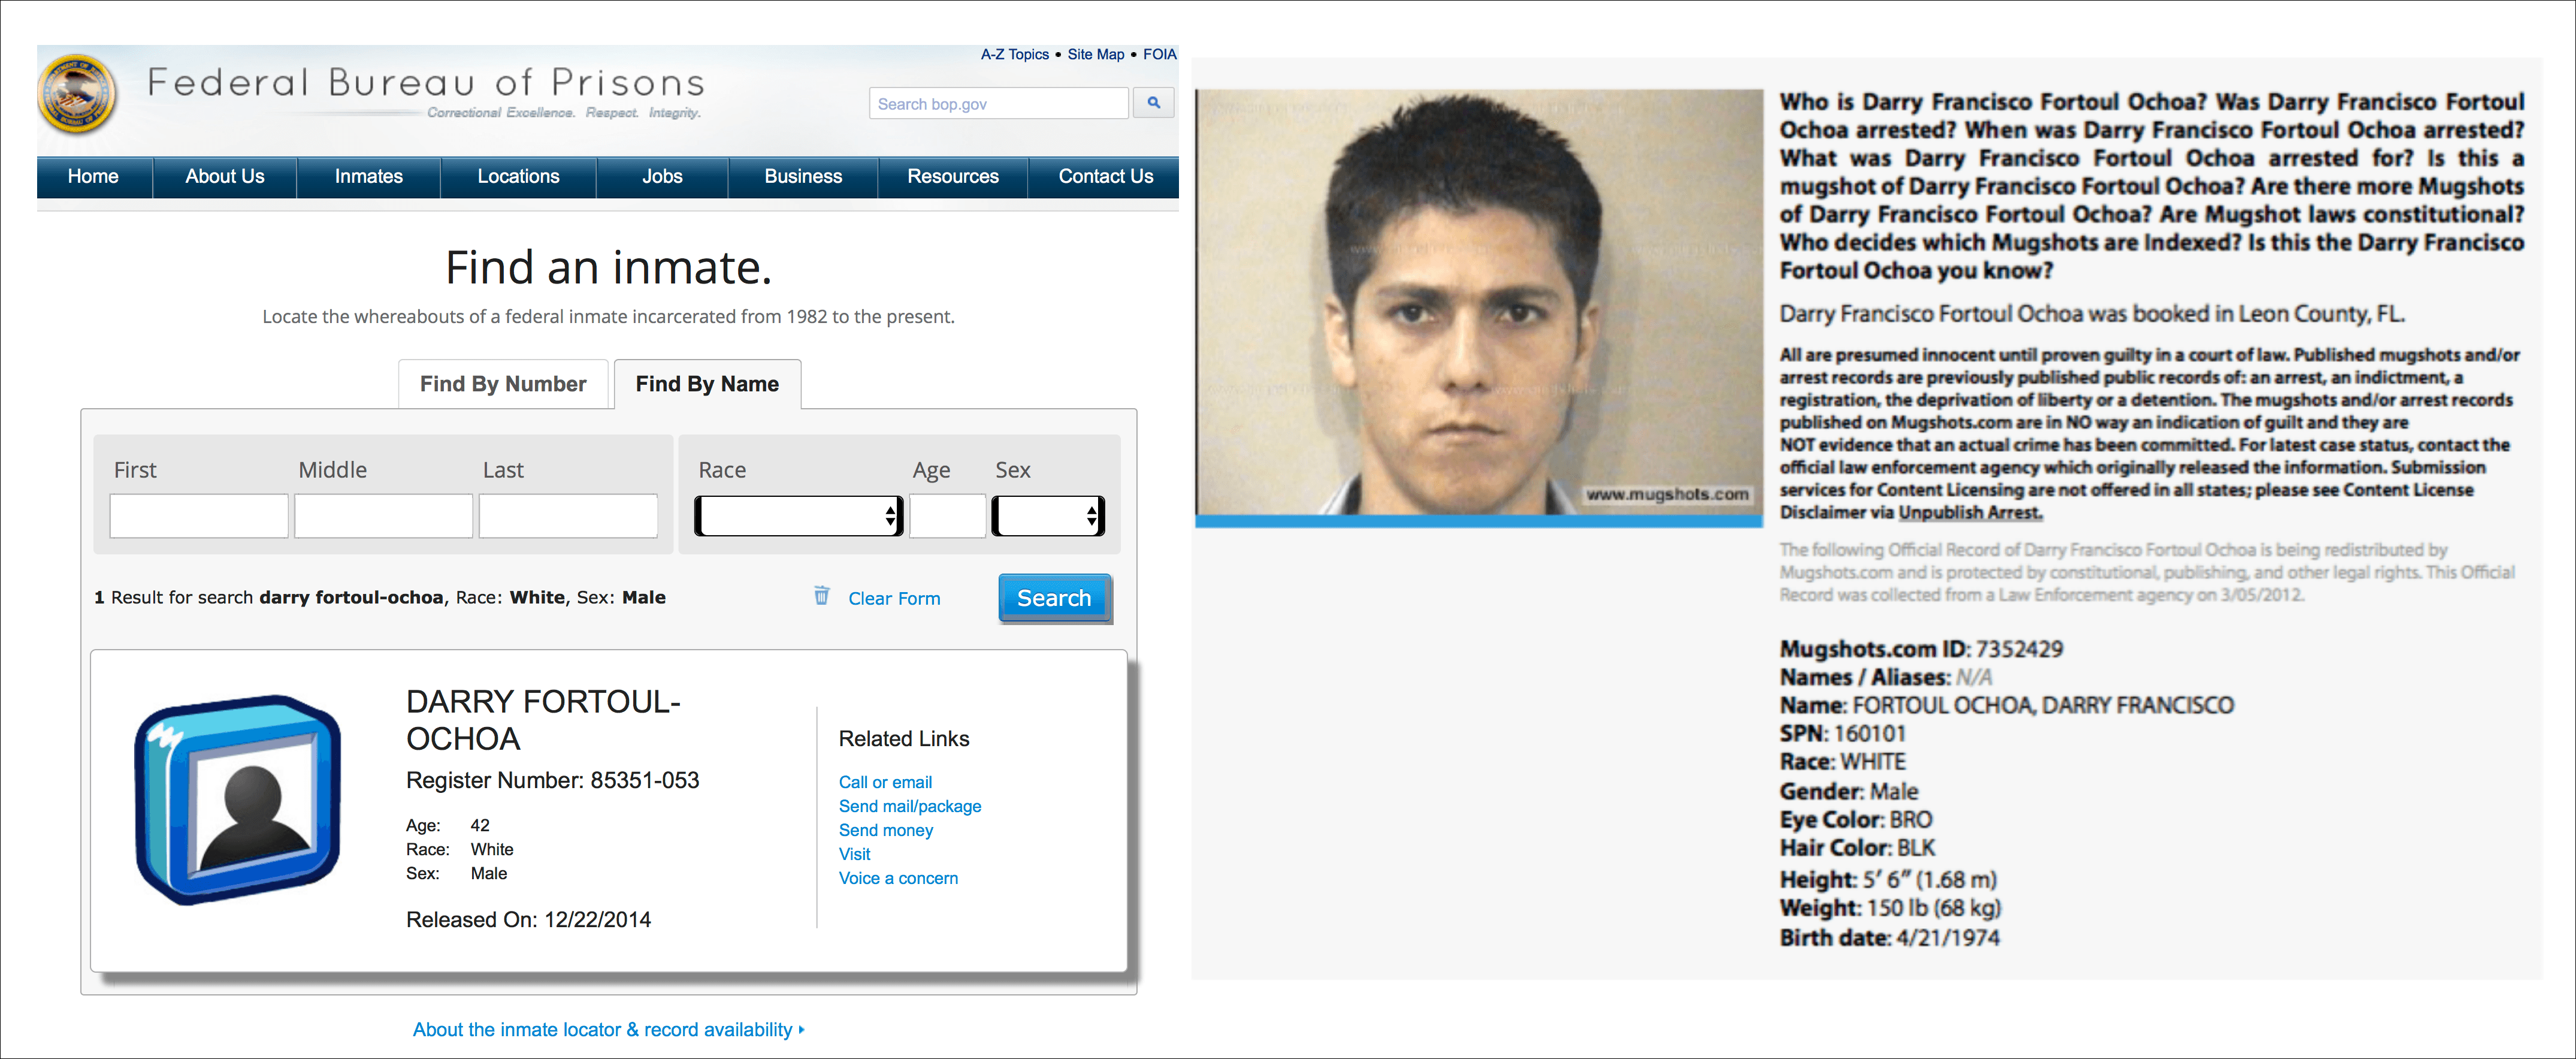Click into the First name field
2576x1059 pixels.
coord(199,516)
